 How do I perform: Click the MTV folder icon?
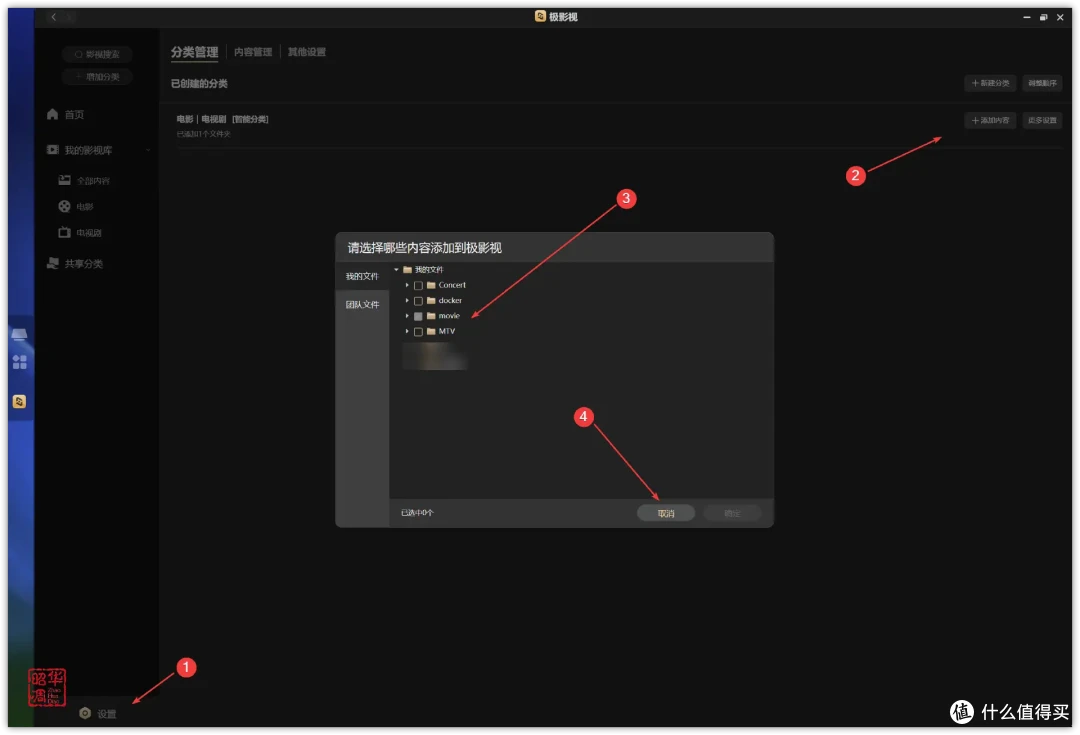pos(431,331)
